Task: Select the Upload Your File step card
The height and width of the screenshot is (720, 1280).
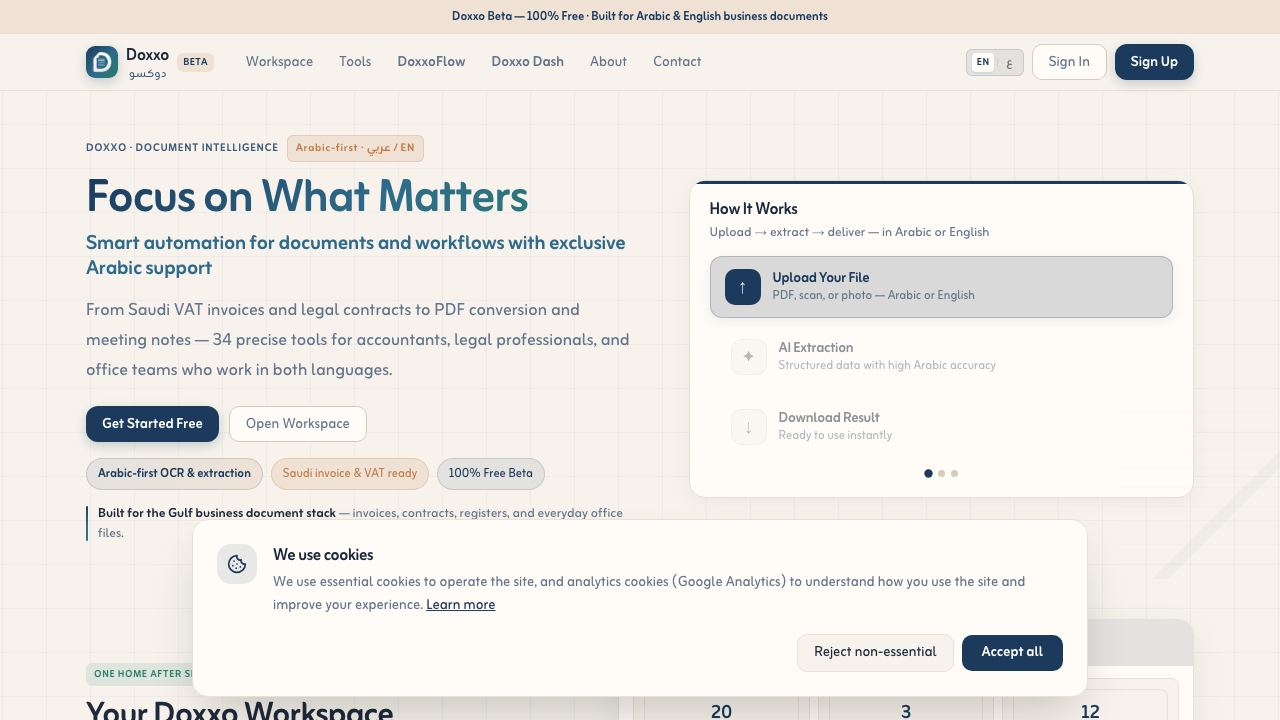Action: [x=941, y=287]
